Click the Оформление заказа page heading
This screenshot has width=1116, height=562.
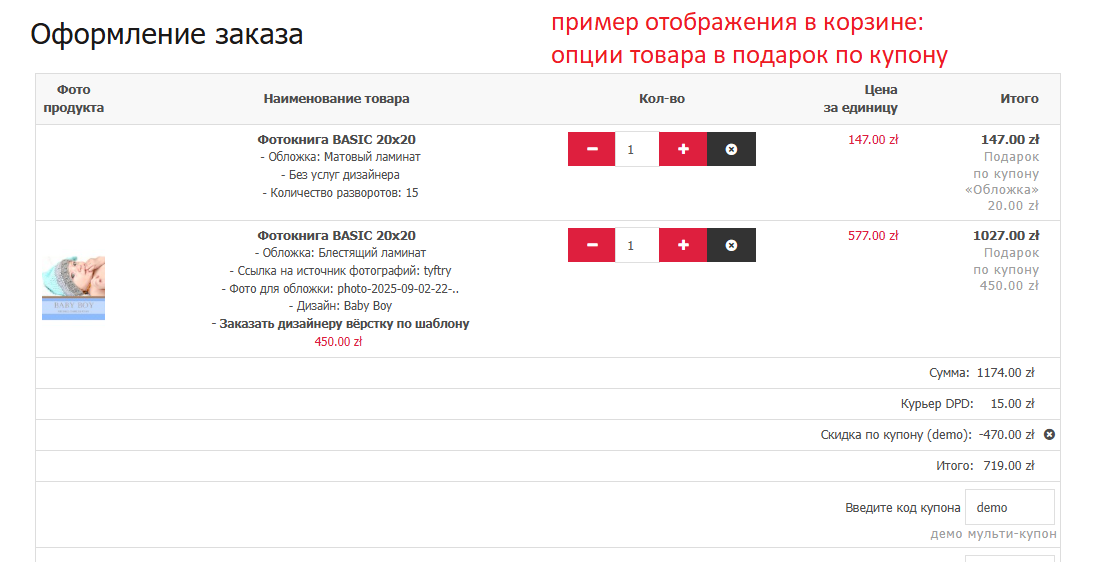point(167,35)
